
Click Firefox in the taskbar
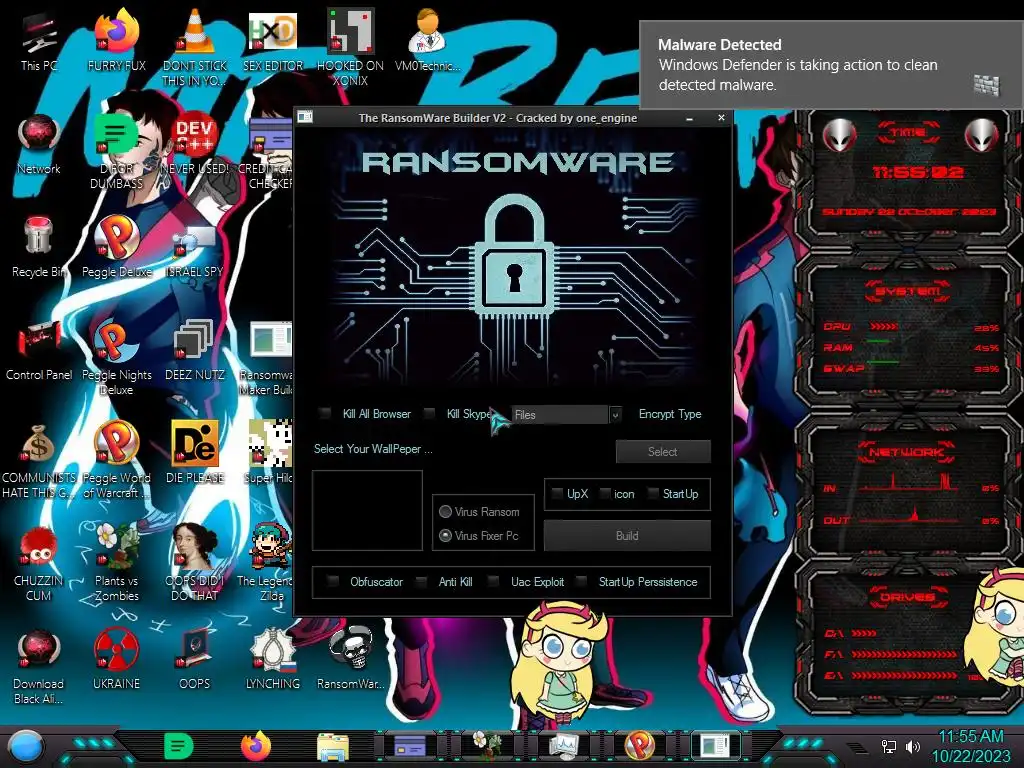(256, 746)
